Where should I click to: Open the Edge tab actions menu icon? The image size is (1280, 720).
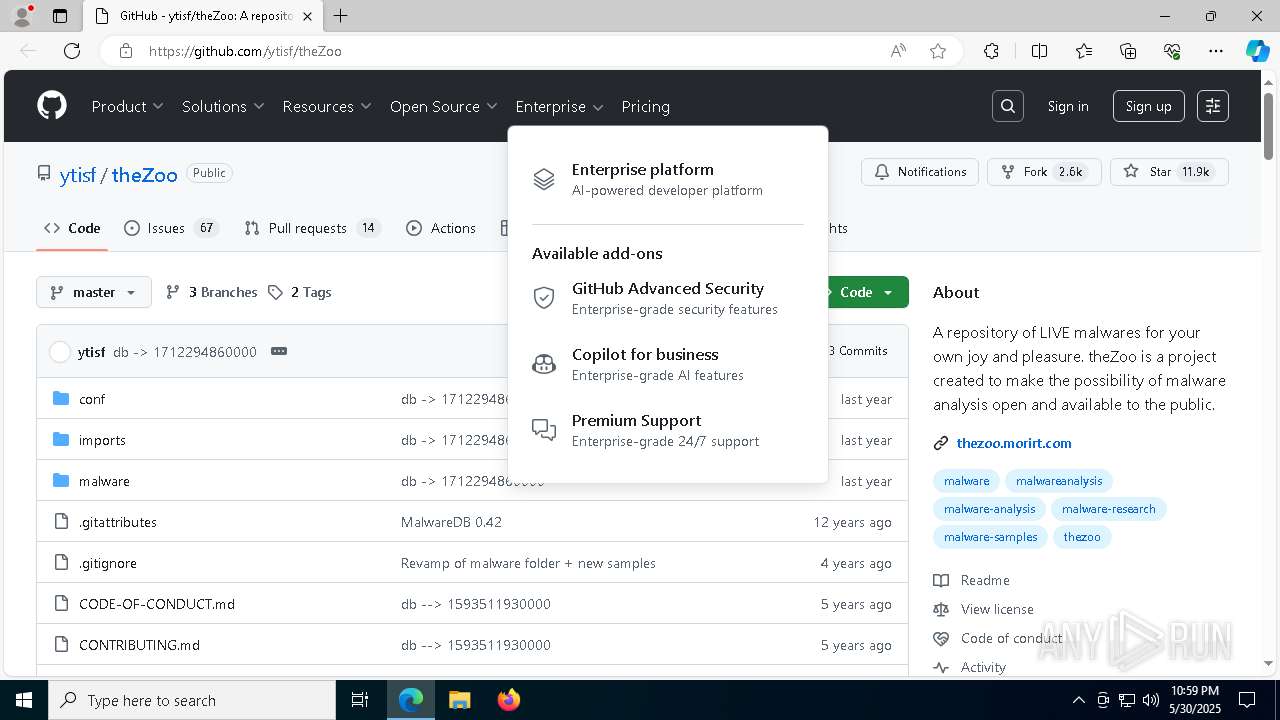click(x=60, y=16)
